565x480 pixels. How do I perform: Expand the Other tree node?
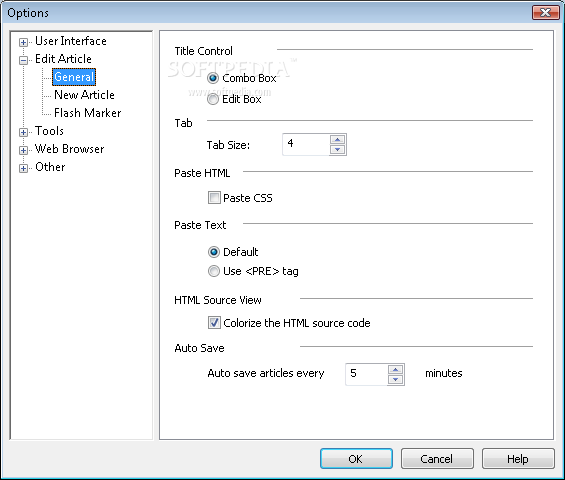(x=23, y=168)
